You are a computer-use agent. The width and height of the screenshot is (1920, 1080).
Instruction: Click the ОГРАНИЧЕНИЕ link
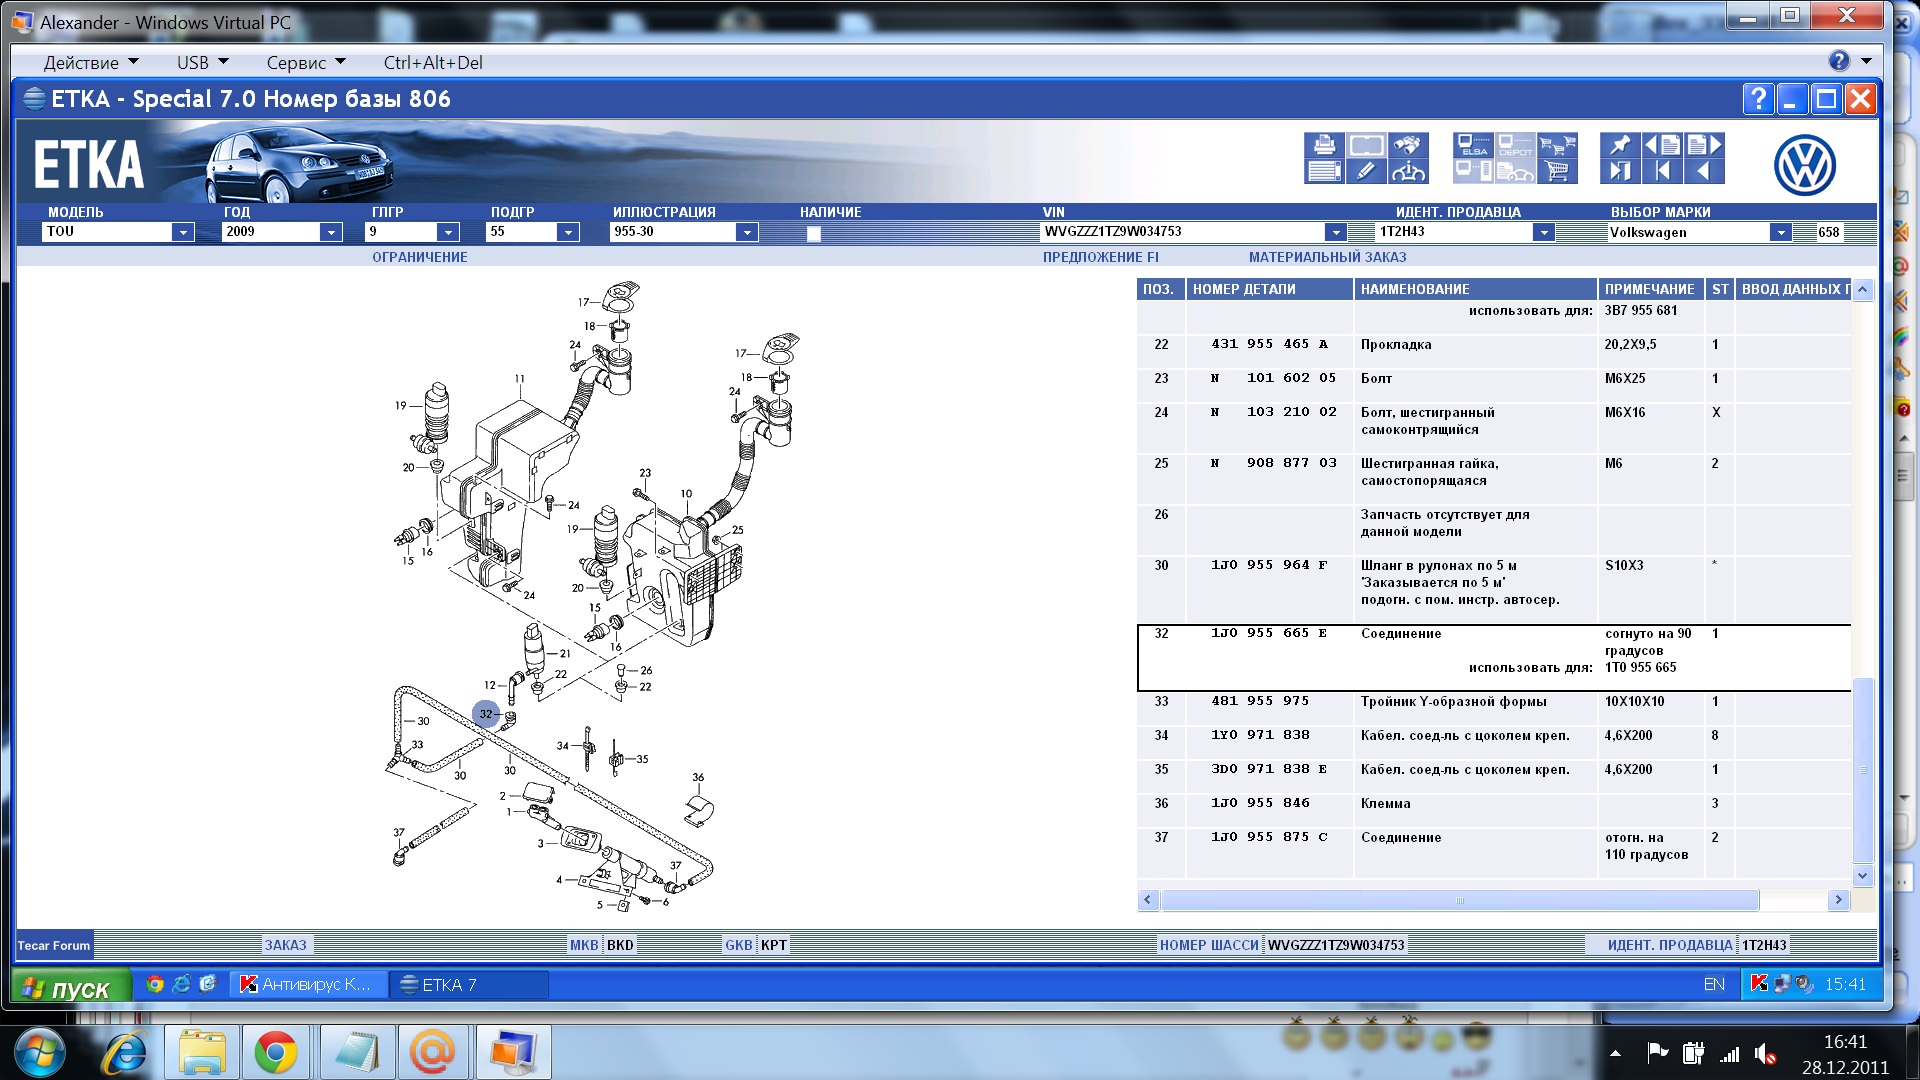point(420,257)
